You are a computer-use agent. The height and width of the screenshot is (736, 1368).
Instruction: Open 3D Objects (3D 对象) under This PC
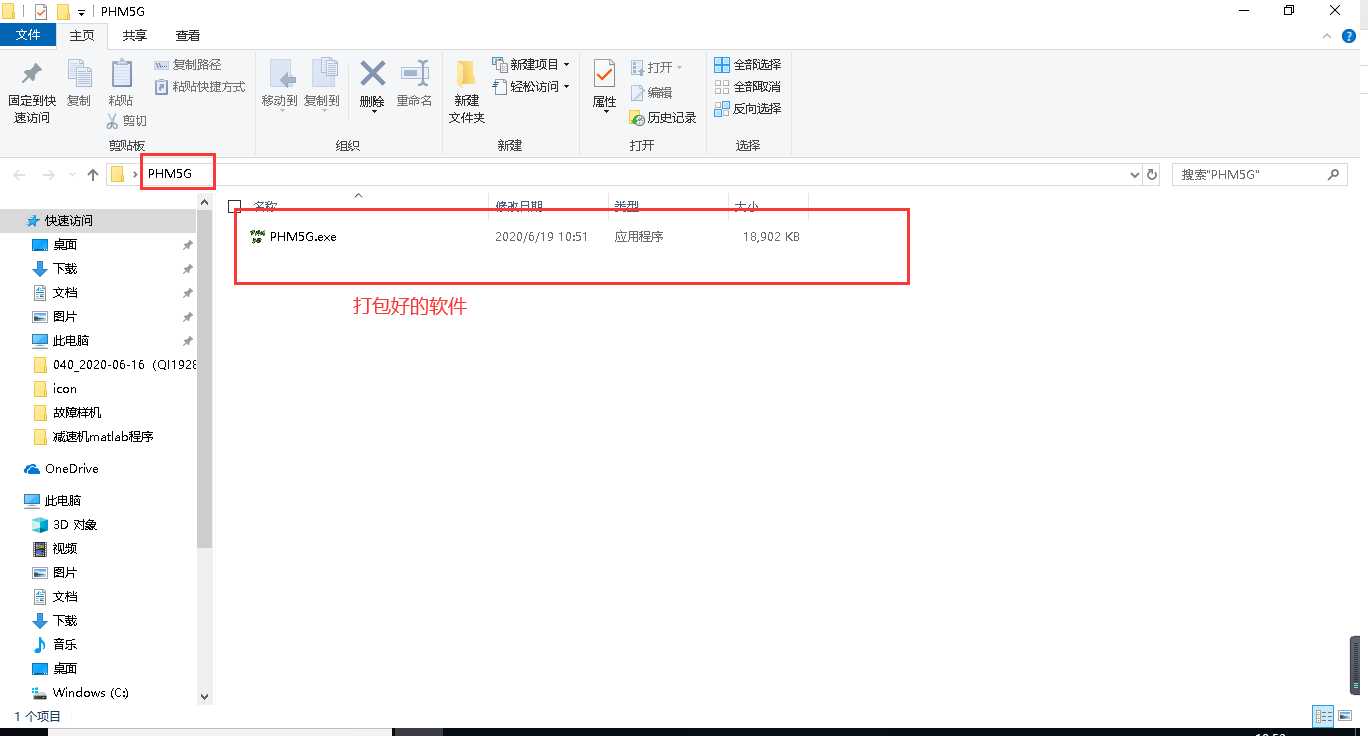coord(75,524)
